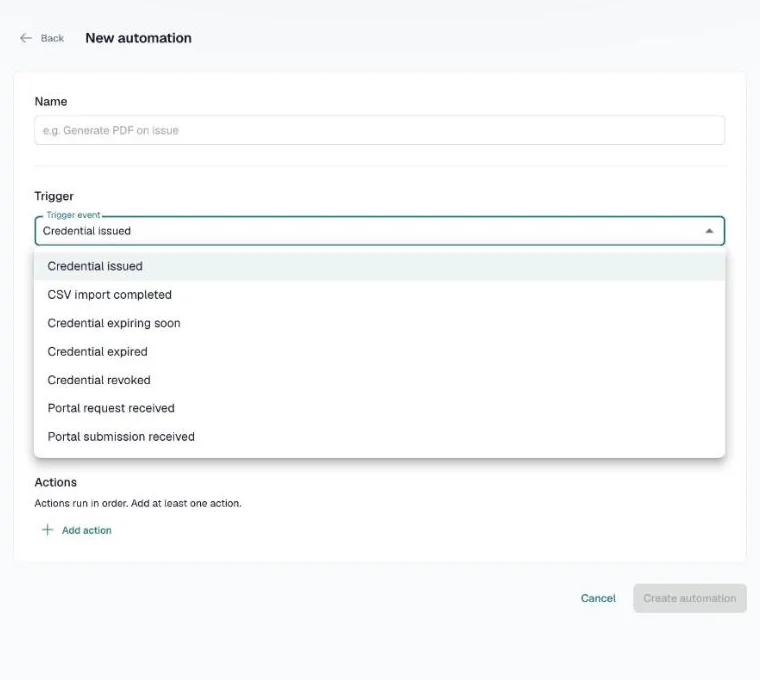Focus the automation Name input field
Viewport: 760px width, 680px height.
click(x=380, y=130)
